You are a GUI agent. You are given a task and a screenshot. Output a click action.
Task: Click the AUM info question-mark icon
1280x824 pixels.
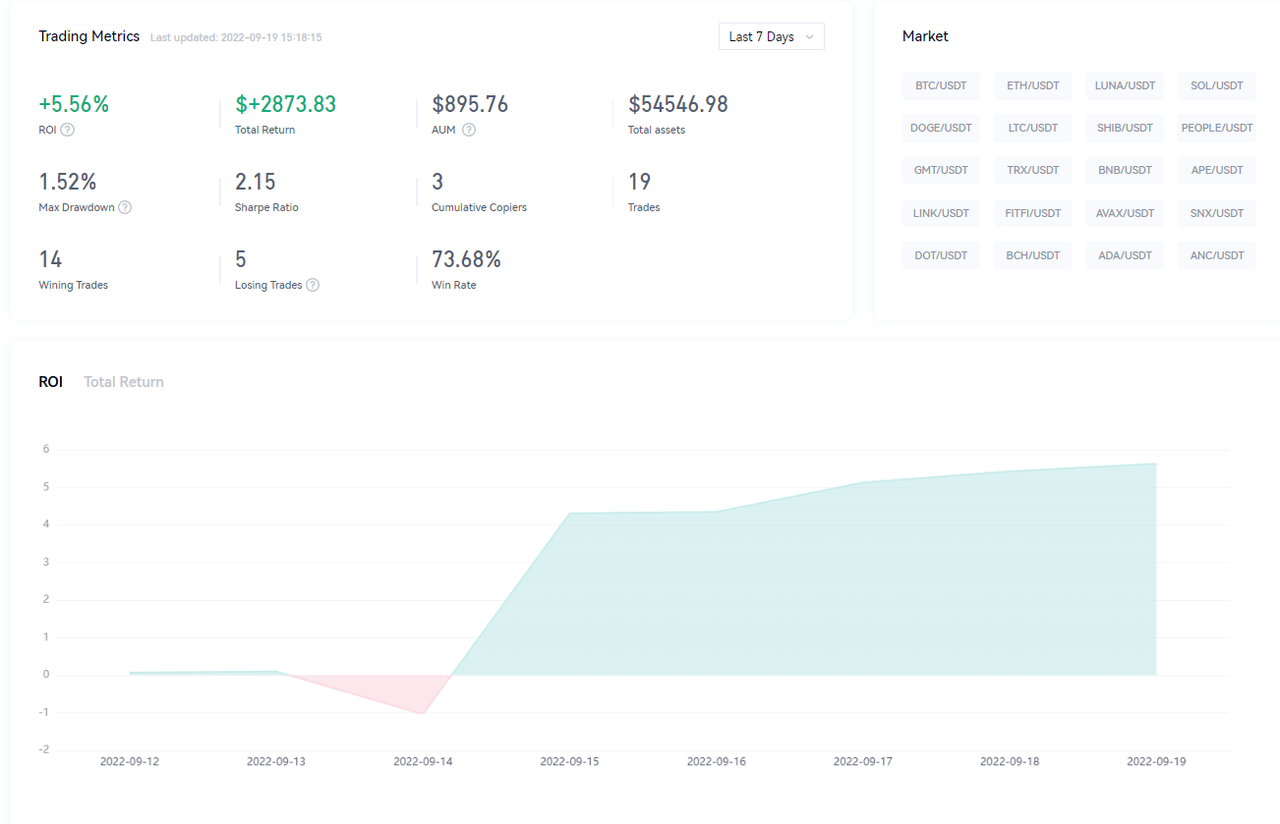click(x=469, y=130)
